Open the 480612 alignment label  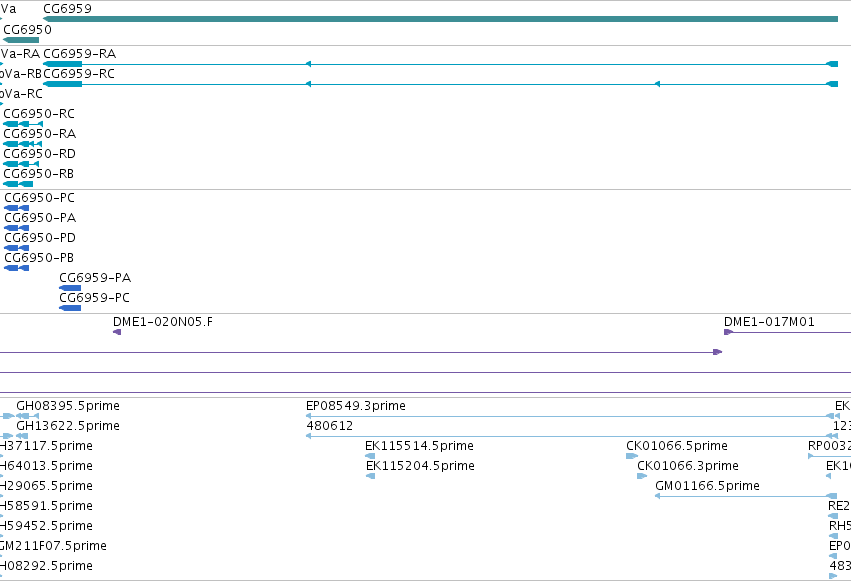tap(329, 425)
